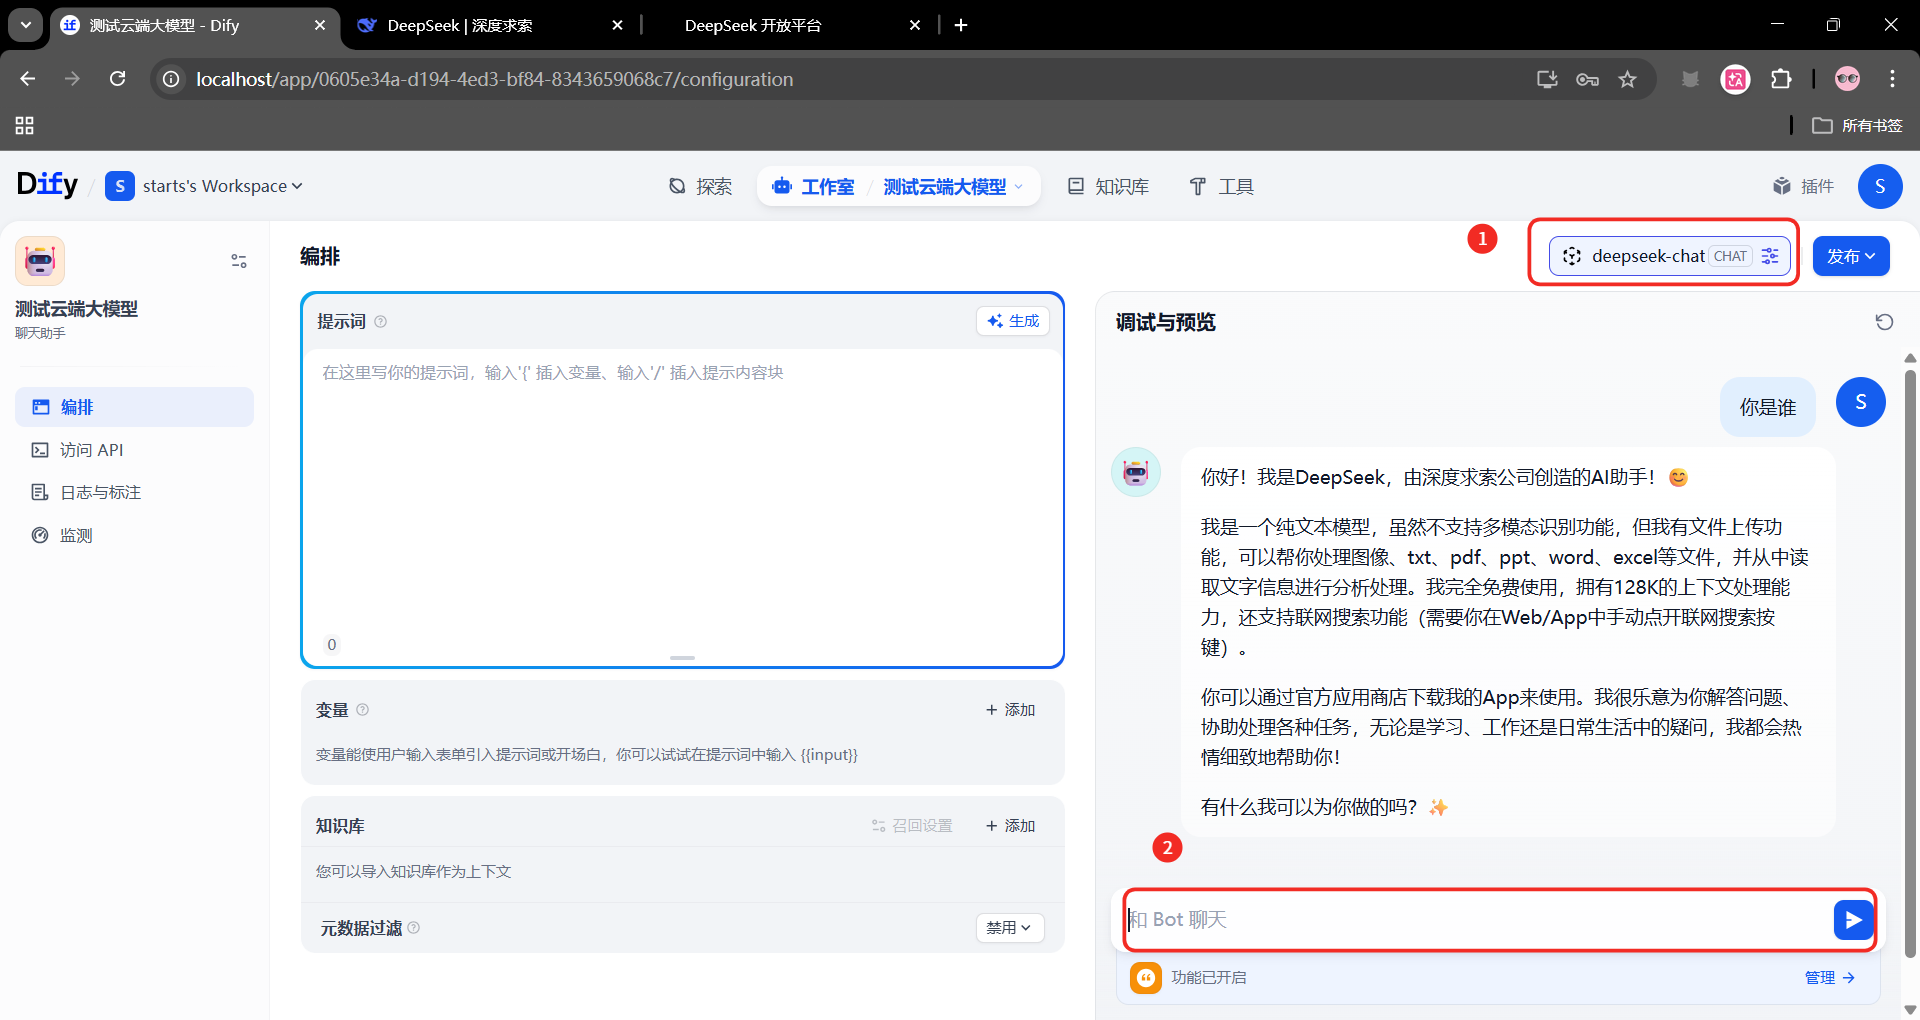The height and width of the screenshot is (1020, 1920).
Task: Open the bookmarks bar apps grid icon
Action: click(25, 125)
